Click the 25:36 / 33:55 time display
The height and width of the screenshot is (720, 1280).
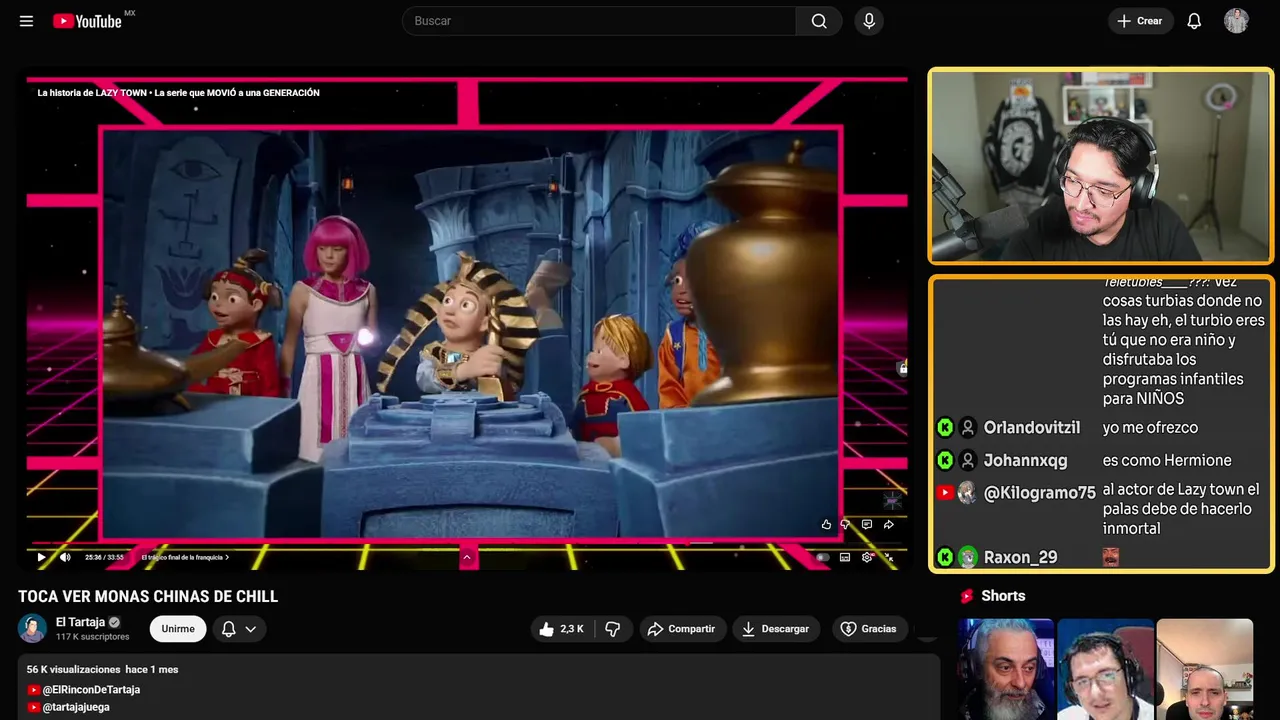pos(104,557)
